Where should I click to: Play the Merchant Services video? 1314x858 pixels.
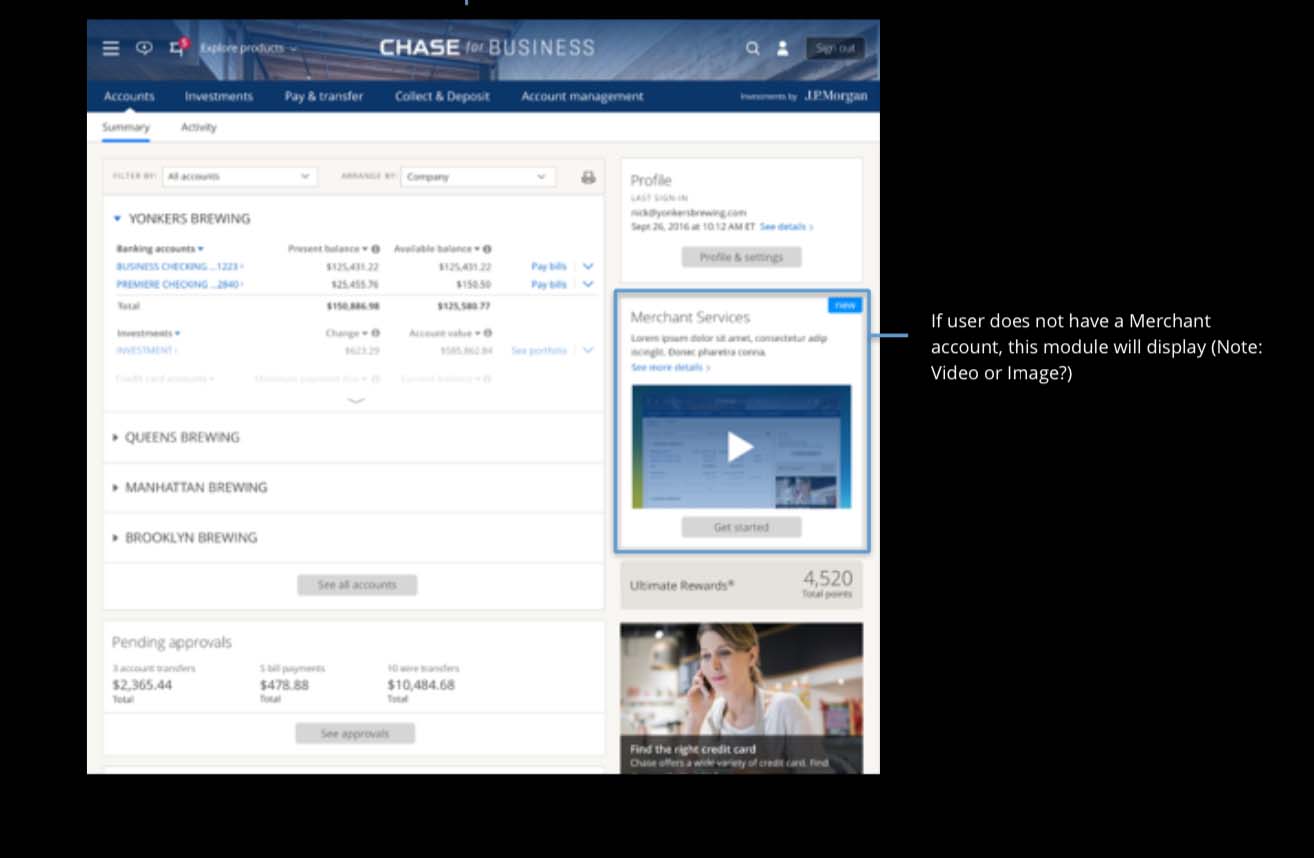(740, 447)
